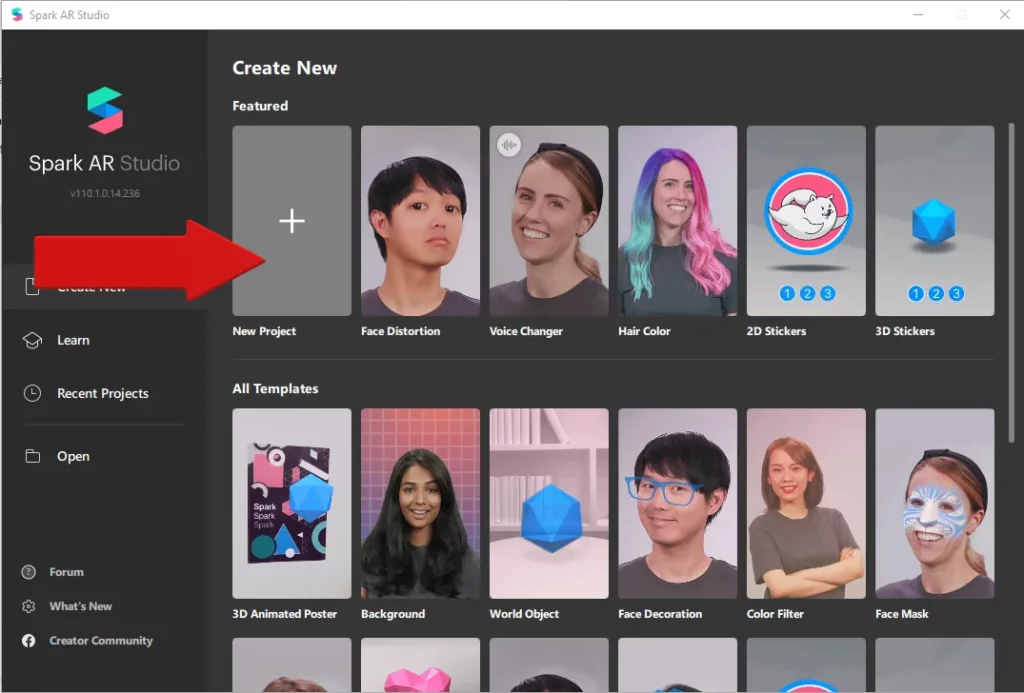Open Recent Projects in the sidebar
The height and width of the screenshot is (693, 1024).
click(x=103, y=393)
